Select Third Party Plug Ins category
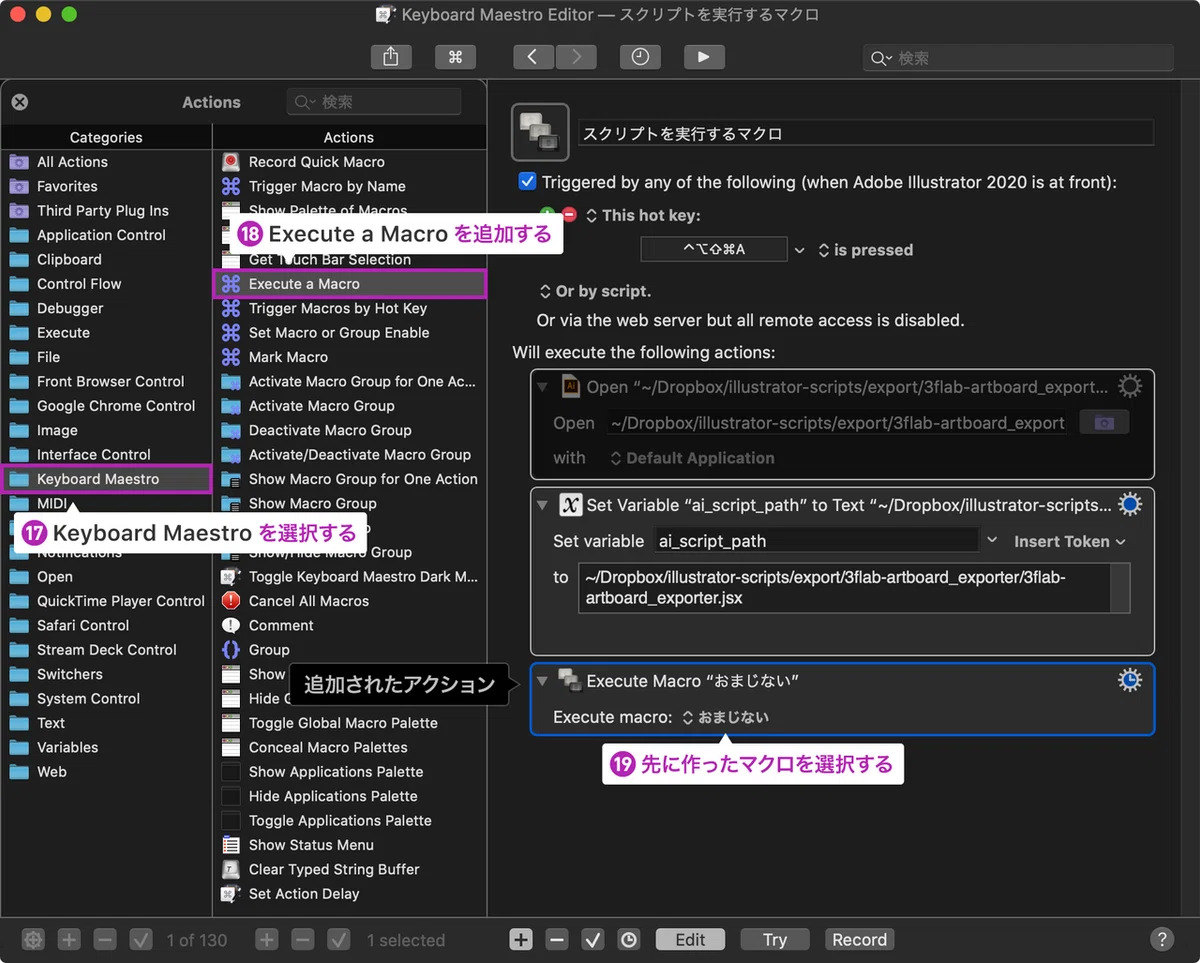Screen dimensions: 1200x963 pos(107,211)
